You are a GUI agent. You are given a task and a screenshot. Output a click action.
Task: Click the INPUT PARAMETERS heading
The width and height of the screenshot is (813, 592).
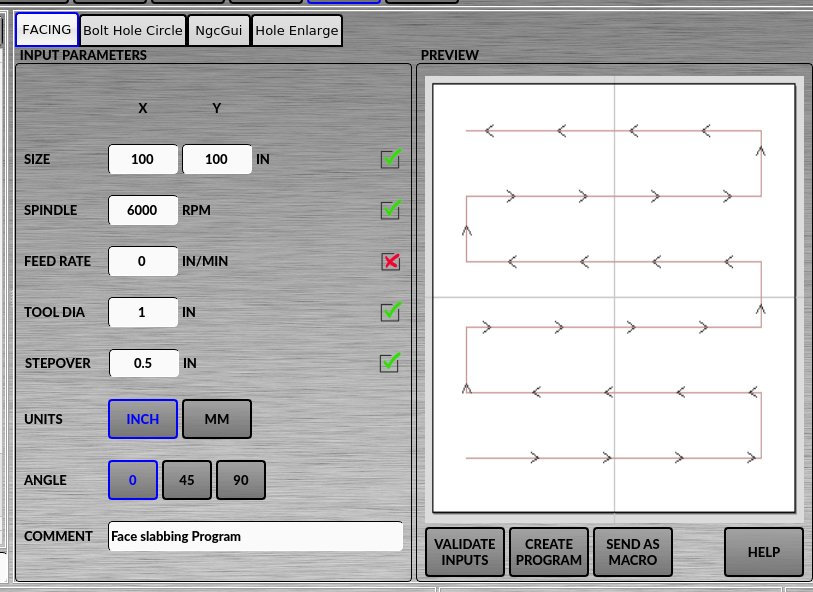click(83, 55)
